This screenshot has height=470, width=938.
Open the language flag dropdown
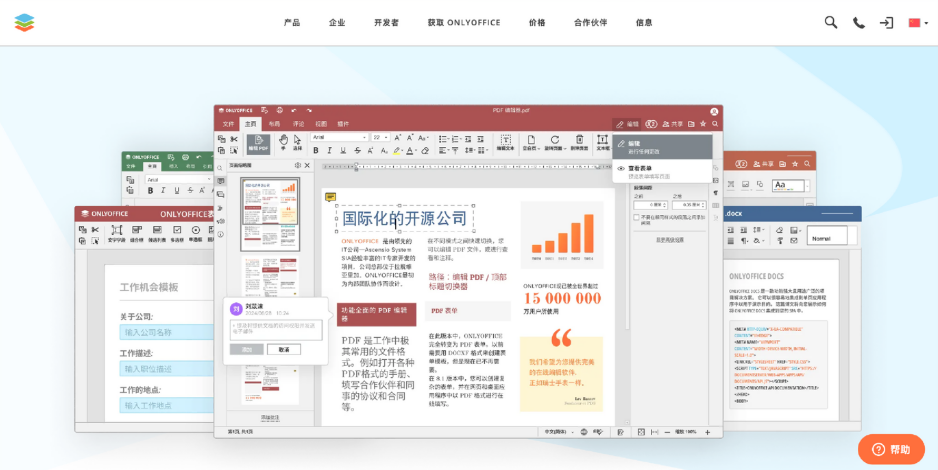(918, 23)
